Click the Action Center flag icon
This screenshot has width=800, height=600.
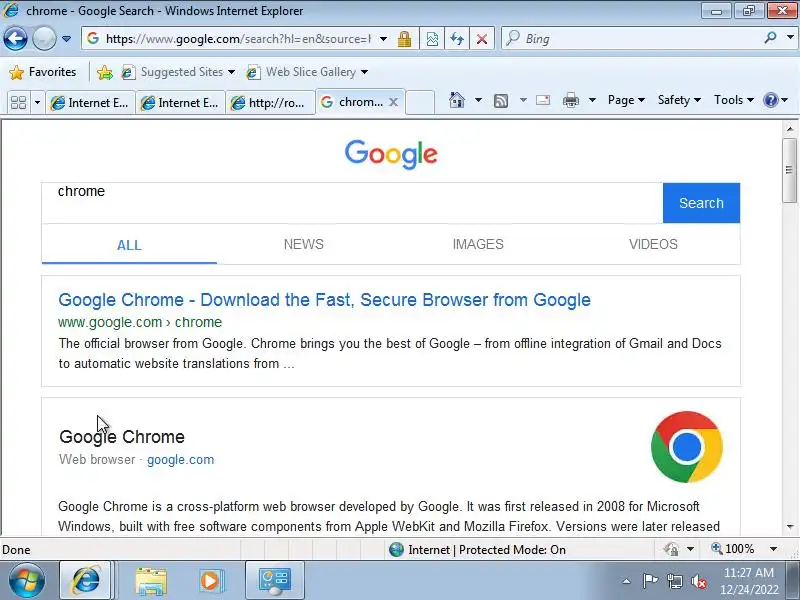(650, 581)
